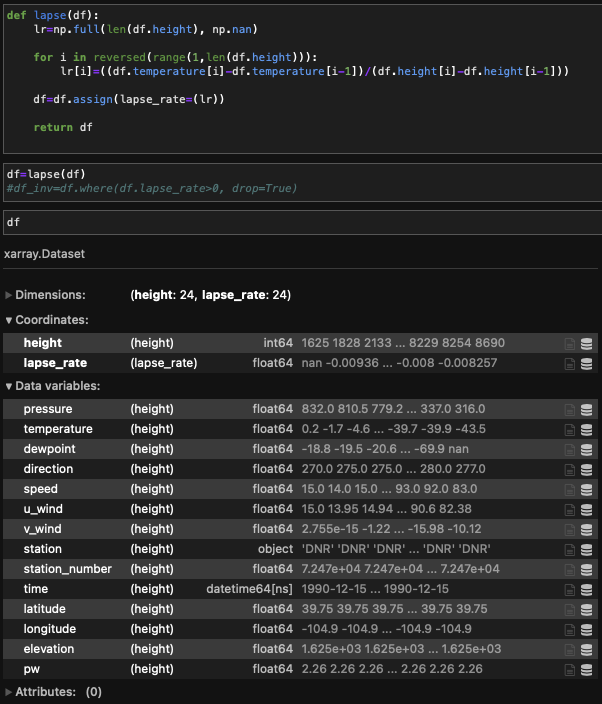Show data repr icon for station_number variable
602x704 pixels.
pos(586,570)
